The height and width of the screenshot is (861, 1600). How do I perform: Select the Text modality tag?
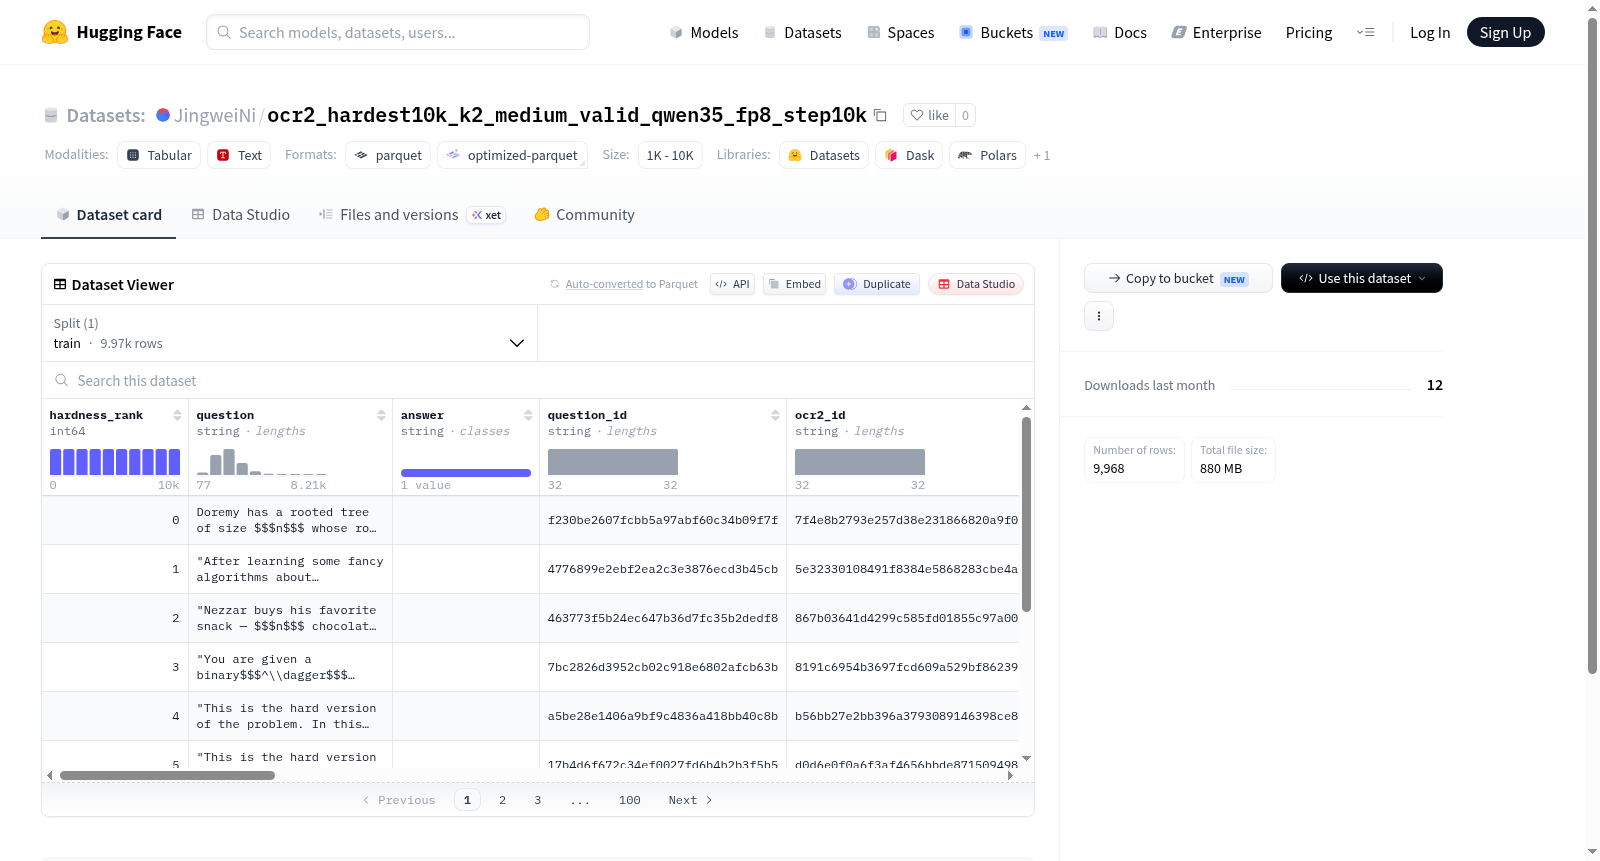point(239,155)
